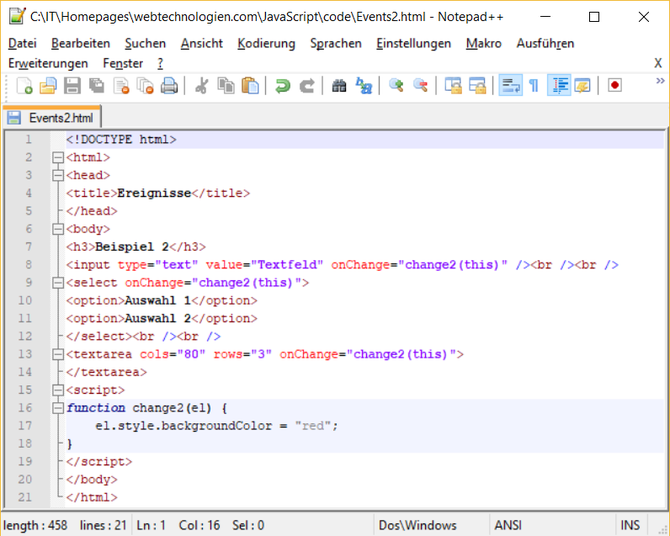Click the Save All toolbar icon
The image size is (670, 536).
pyautogui.click(x=97, y=86)
